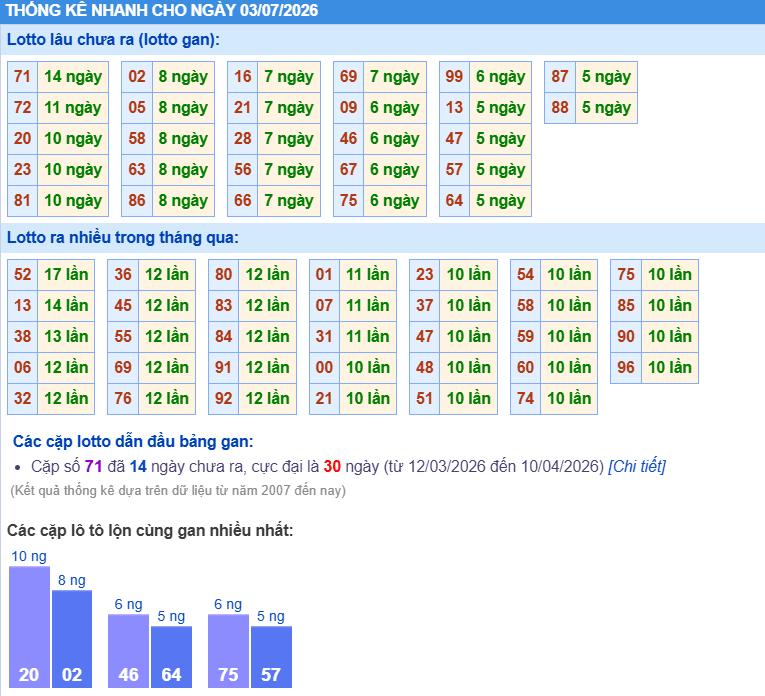Click the bar labeled 75 in chart
The width and height of the screenshot is (765, 696).
(x=228, y=651)
